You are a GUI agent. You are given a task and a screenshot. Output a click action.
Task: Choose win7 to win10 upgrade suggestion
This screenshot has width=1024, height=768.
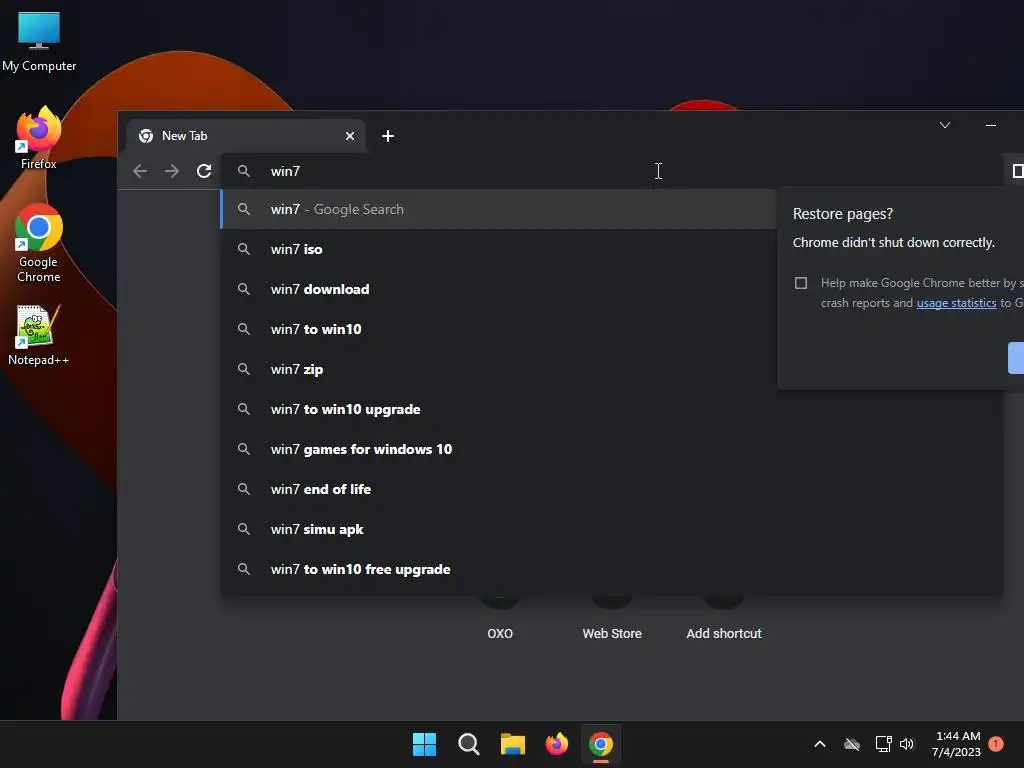pyautogui.click(x=612, y=409)
